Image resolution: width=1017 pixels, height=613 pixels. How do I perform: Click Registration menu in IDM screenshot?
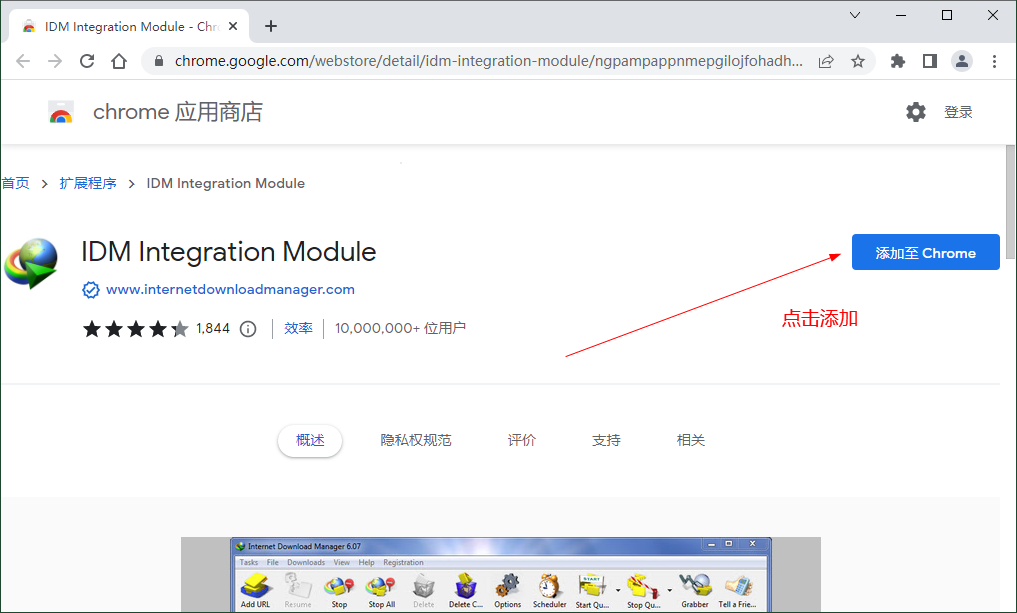[x=403, y=562]
